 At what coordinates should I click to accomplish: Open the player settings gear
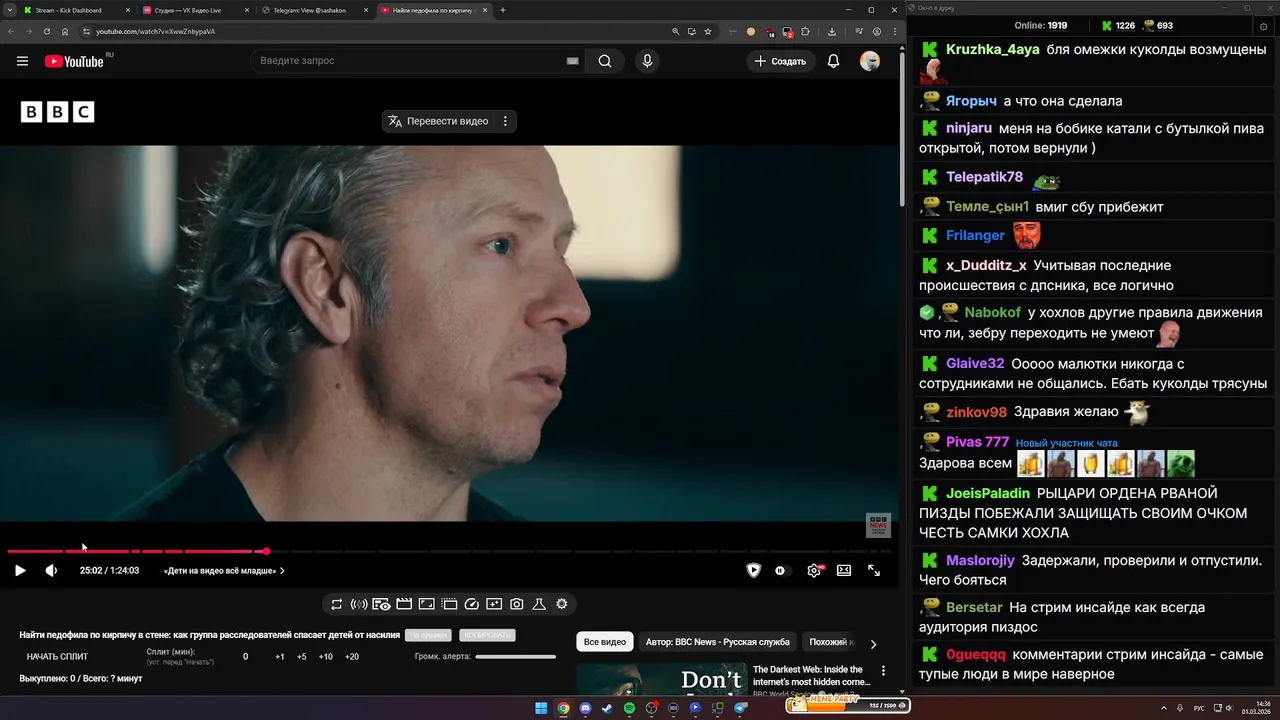(814, 570)
